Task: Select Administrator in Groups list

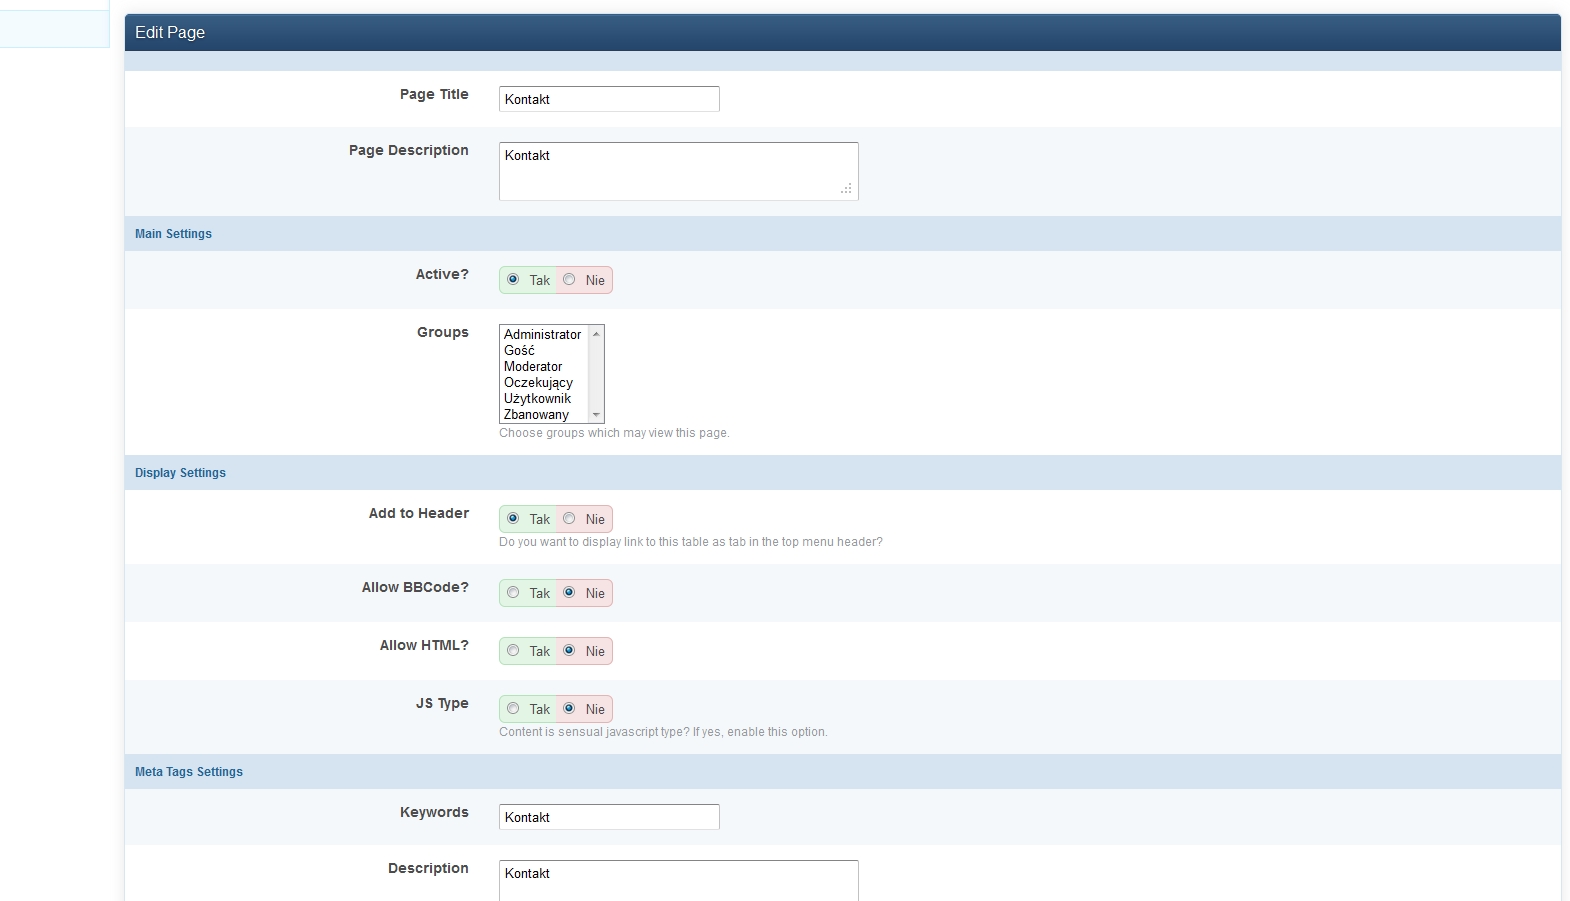Action: (542, 335)
